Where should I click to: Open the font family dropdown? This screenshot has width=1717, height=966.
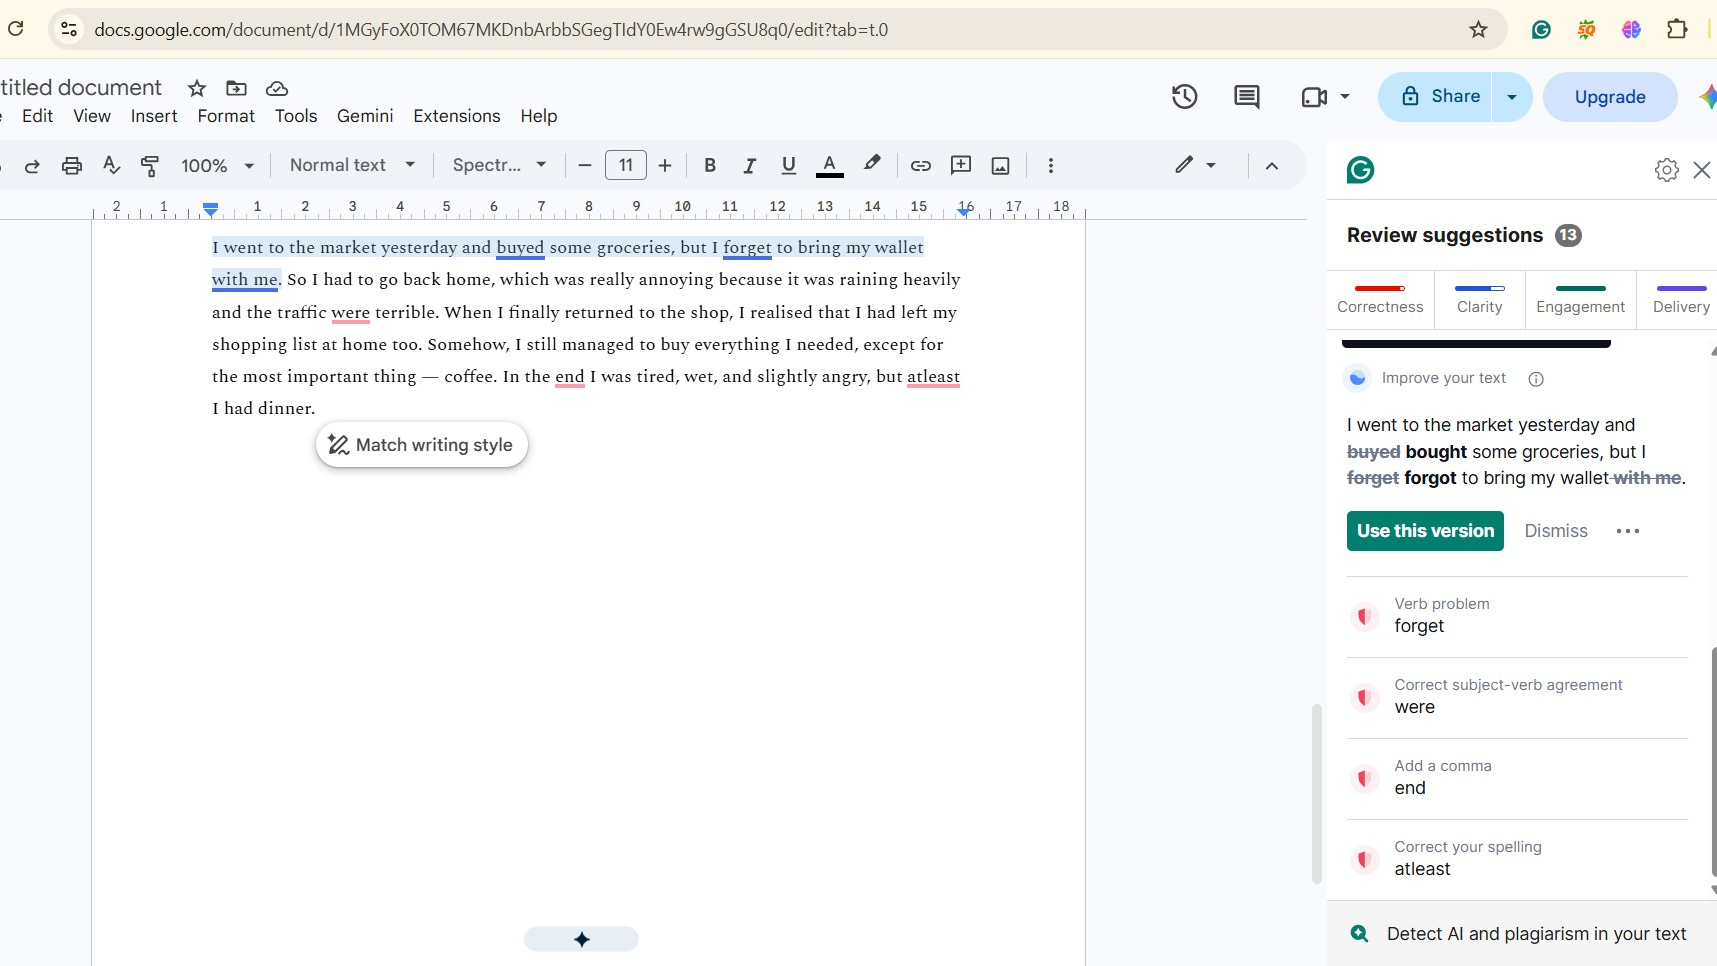click(499, 165)
